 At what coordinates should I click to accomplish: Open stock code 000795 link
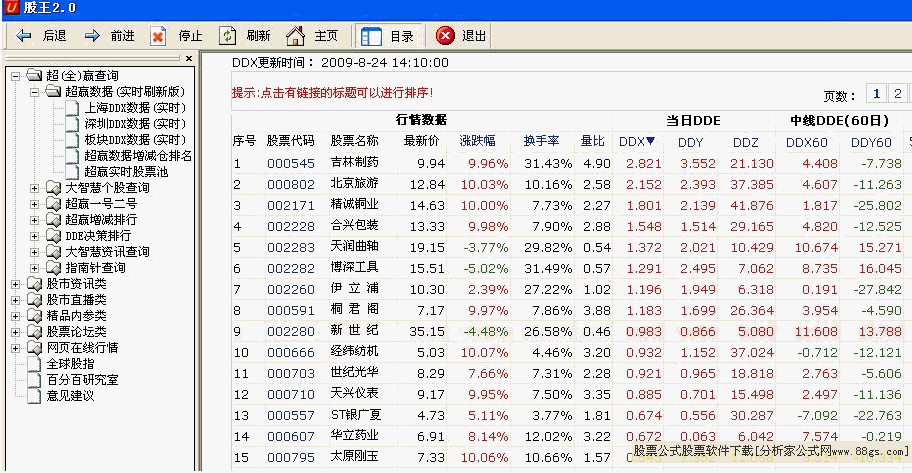point(291,457)
